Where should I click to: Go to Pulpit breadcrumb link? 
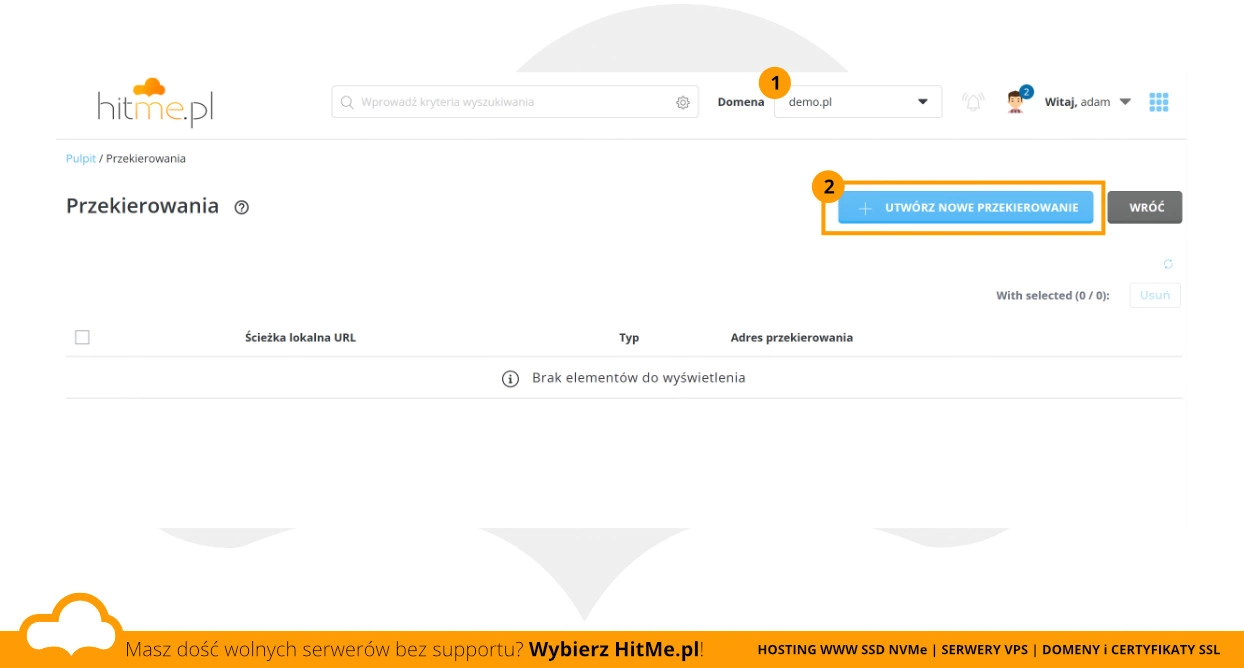click(x=81, y=158)
